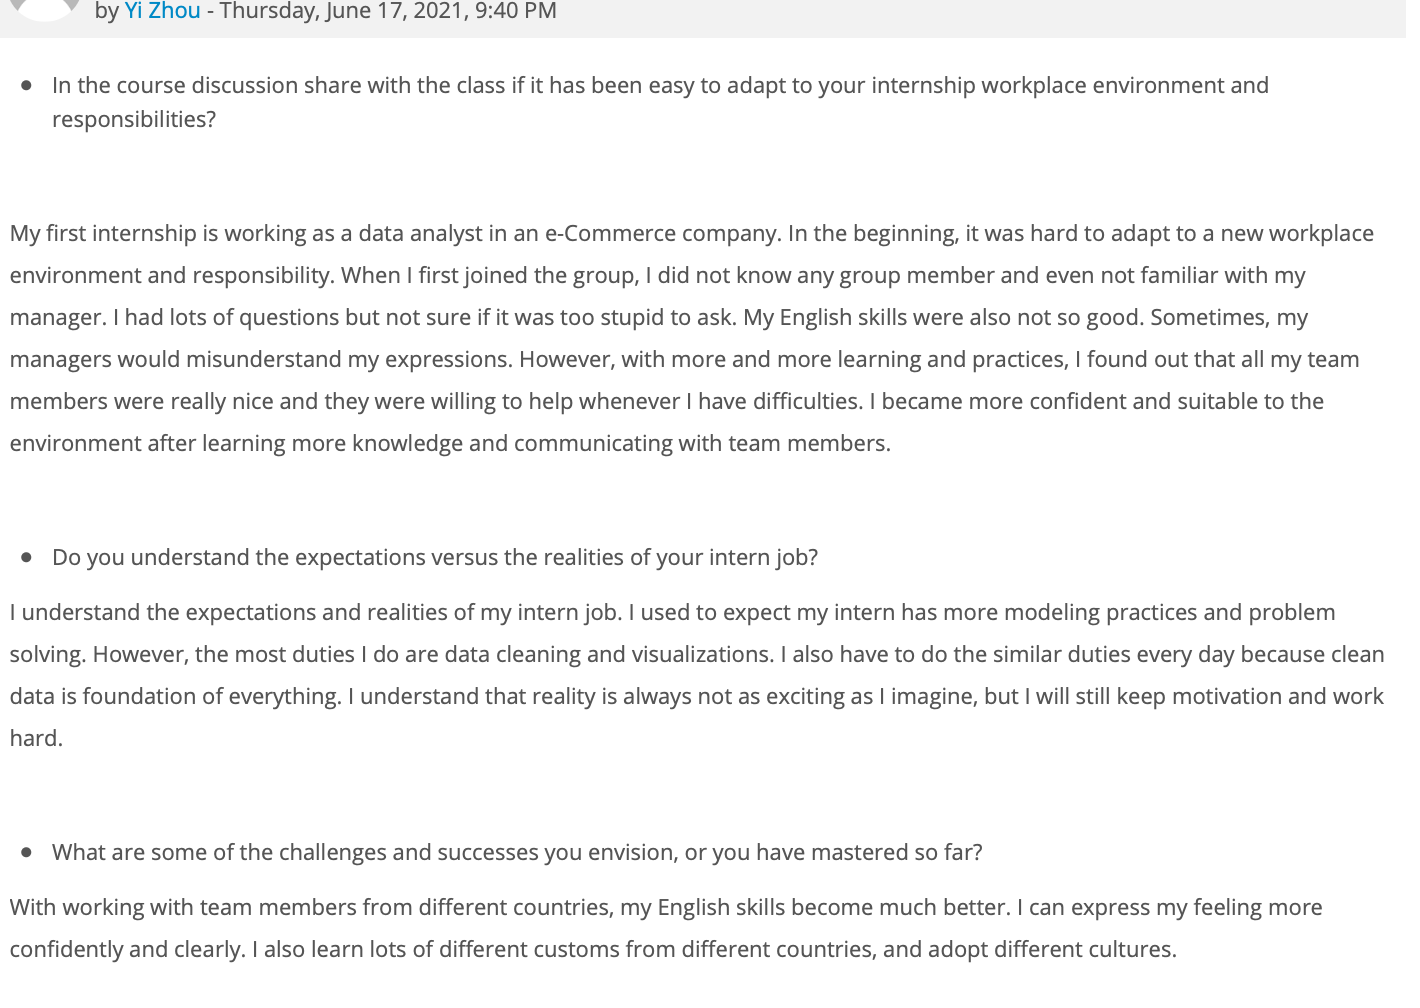The width and height of the screenshot is (1420, 1008).
Task: Click the line starting 'With working with team members'
Action: click(666, 908)
